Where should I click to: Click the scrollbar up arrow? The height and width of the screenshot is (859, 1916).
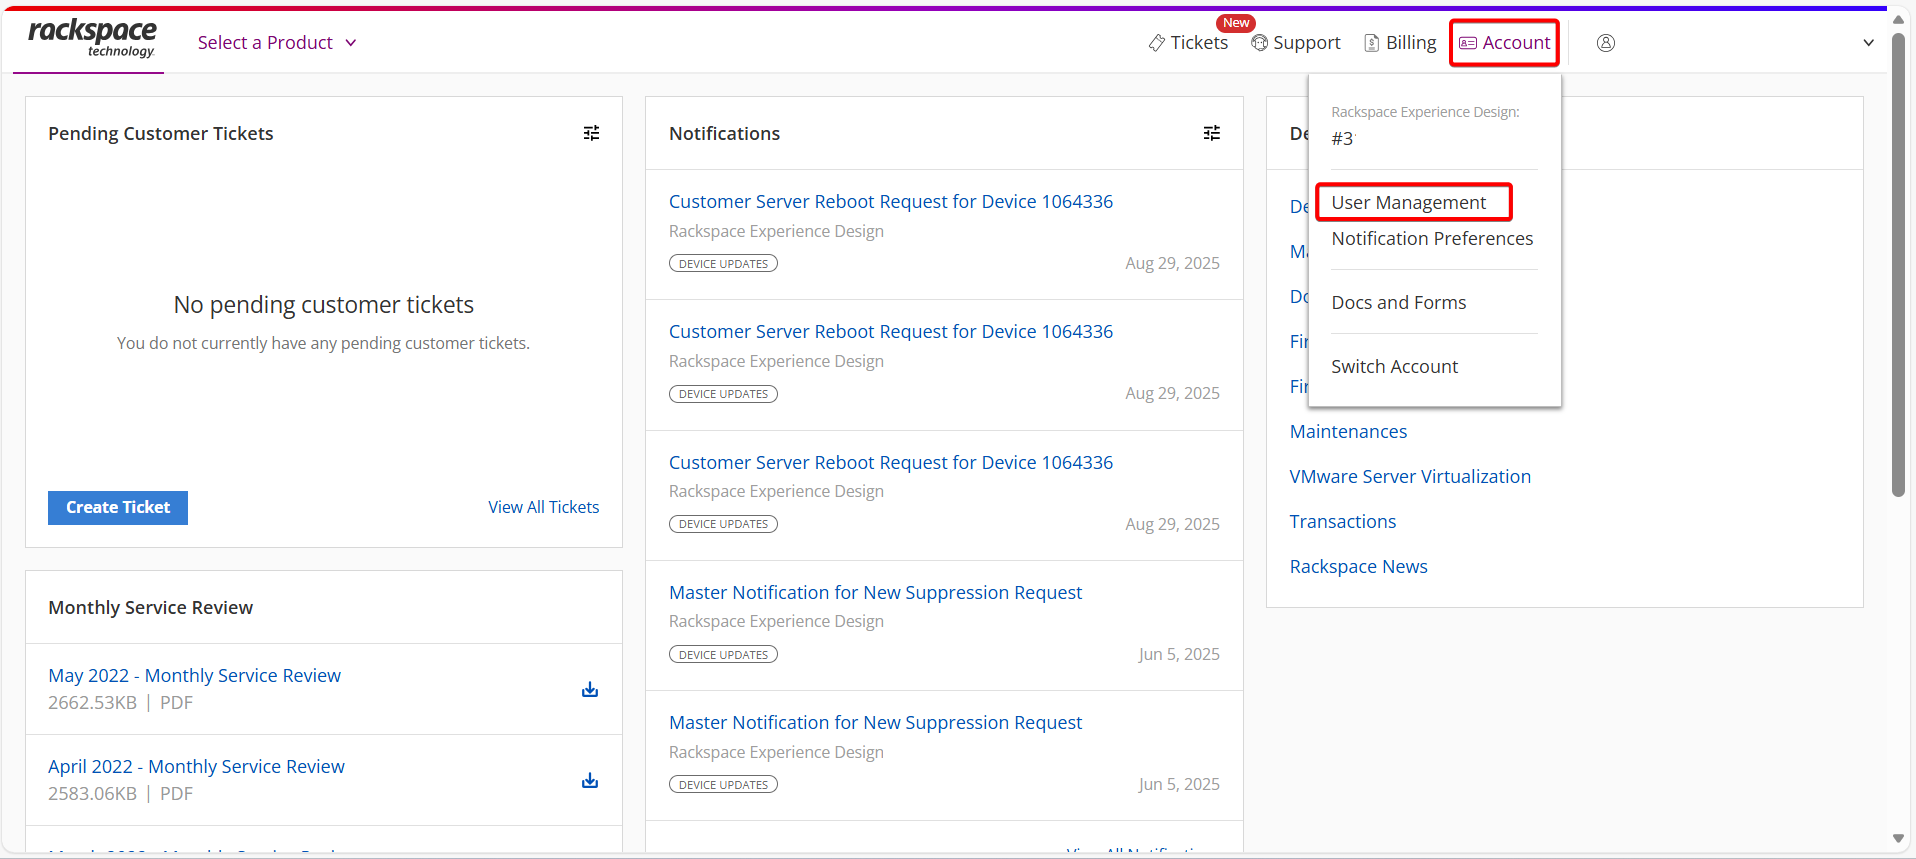1898,19
